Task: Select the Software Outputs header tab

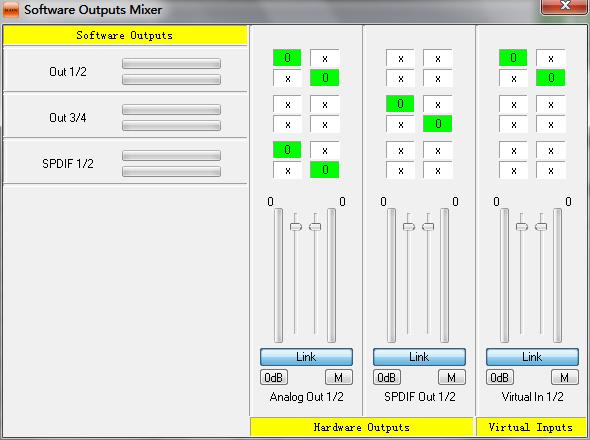Action: tap(125, 35)
